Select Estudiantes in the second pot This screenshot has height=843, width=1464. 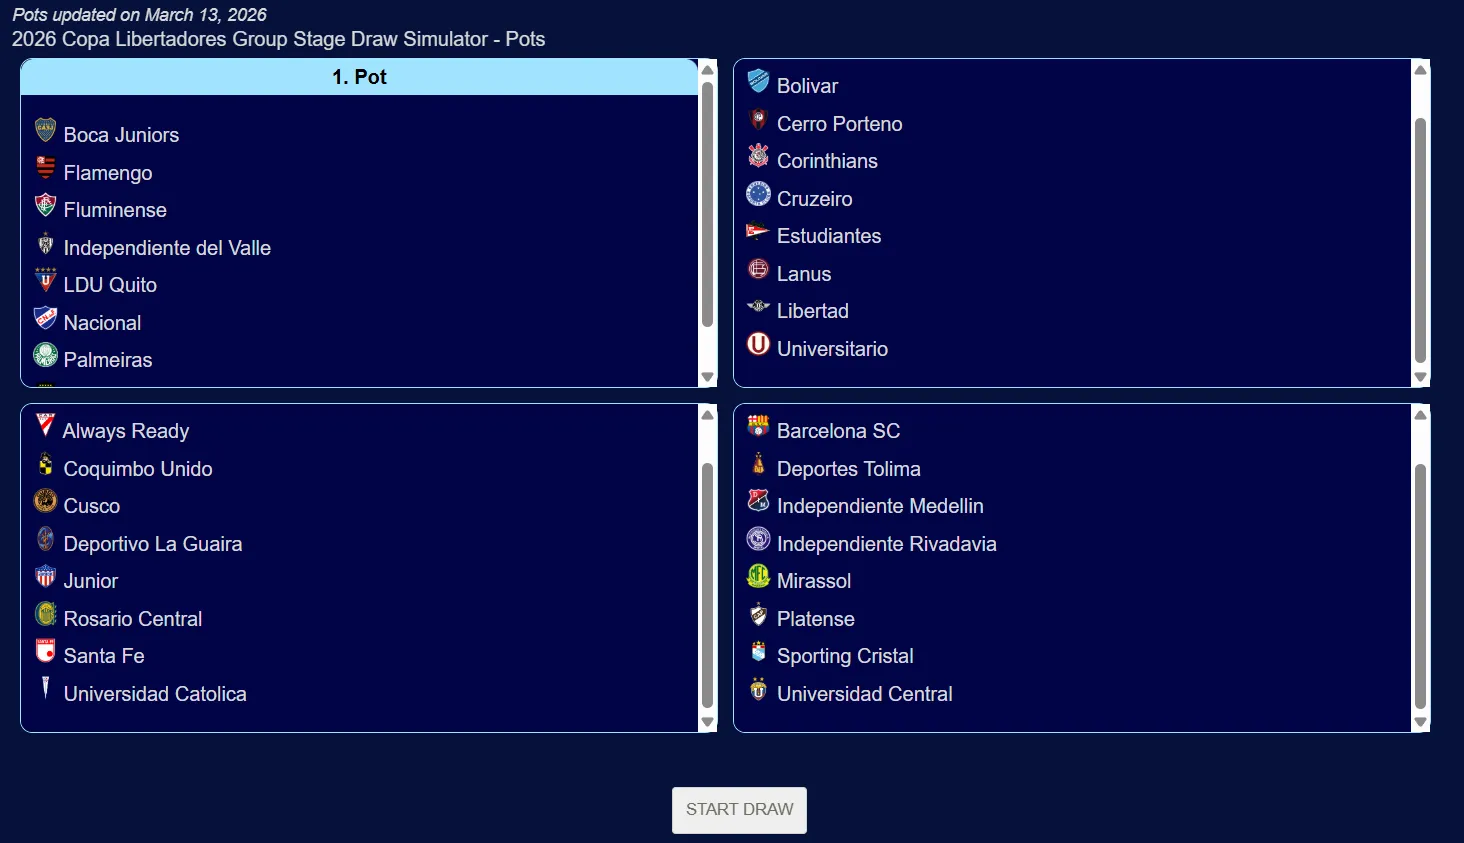coord(829,236)
